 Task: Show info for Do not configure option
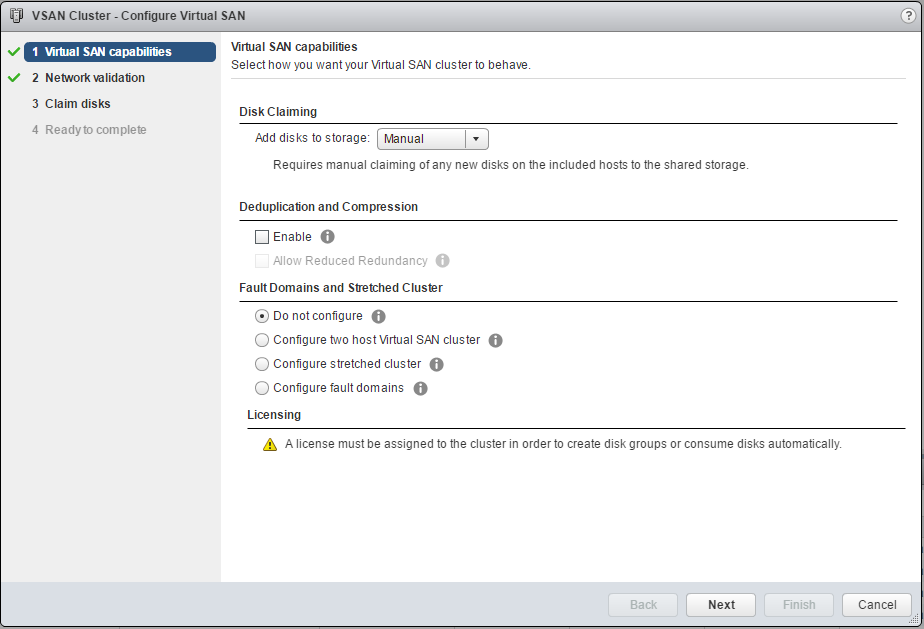pos(378,317)
